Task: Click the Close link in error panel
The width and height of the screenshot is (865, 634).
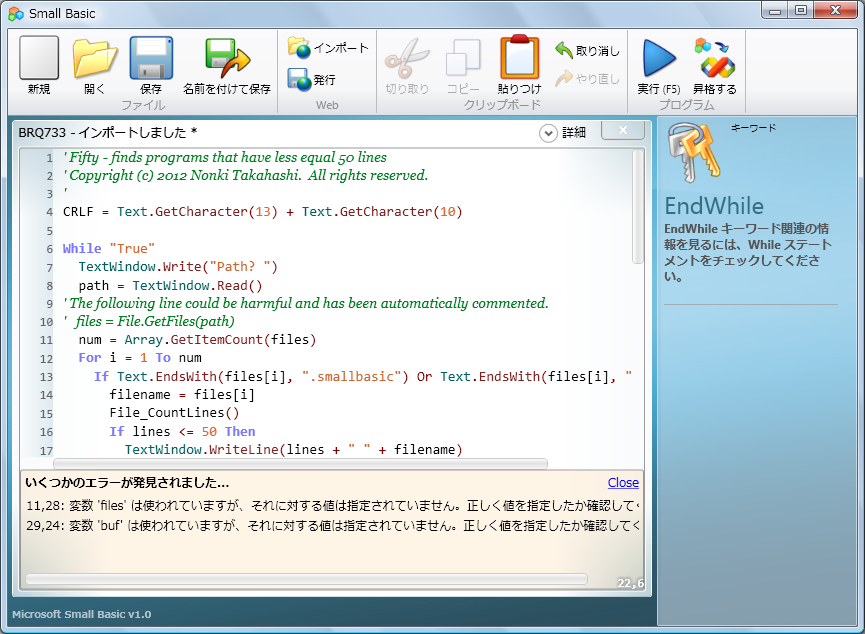Action: click(x=623, y=483)
